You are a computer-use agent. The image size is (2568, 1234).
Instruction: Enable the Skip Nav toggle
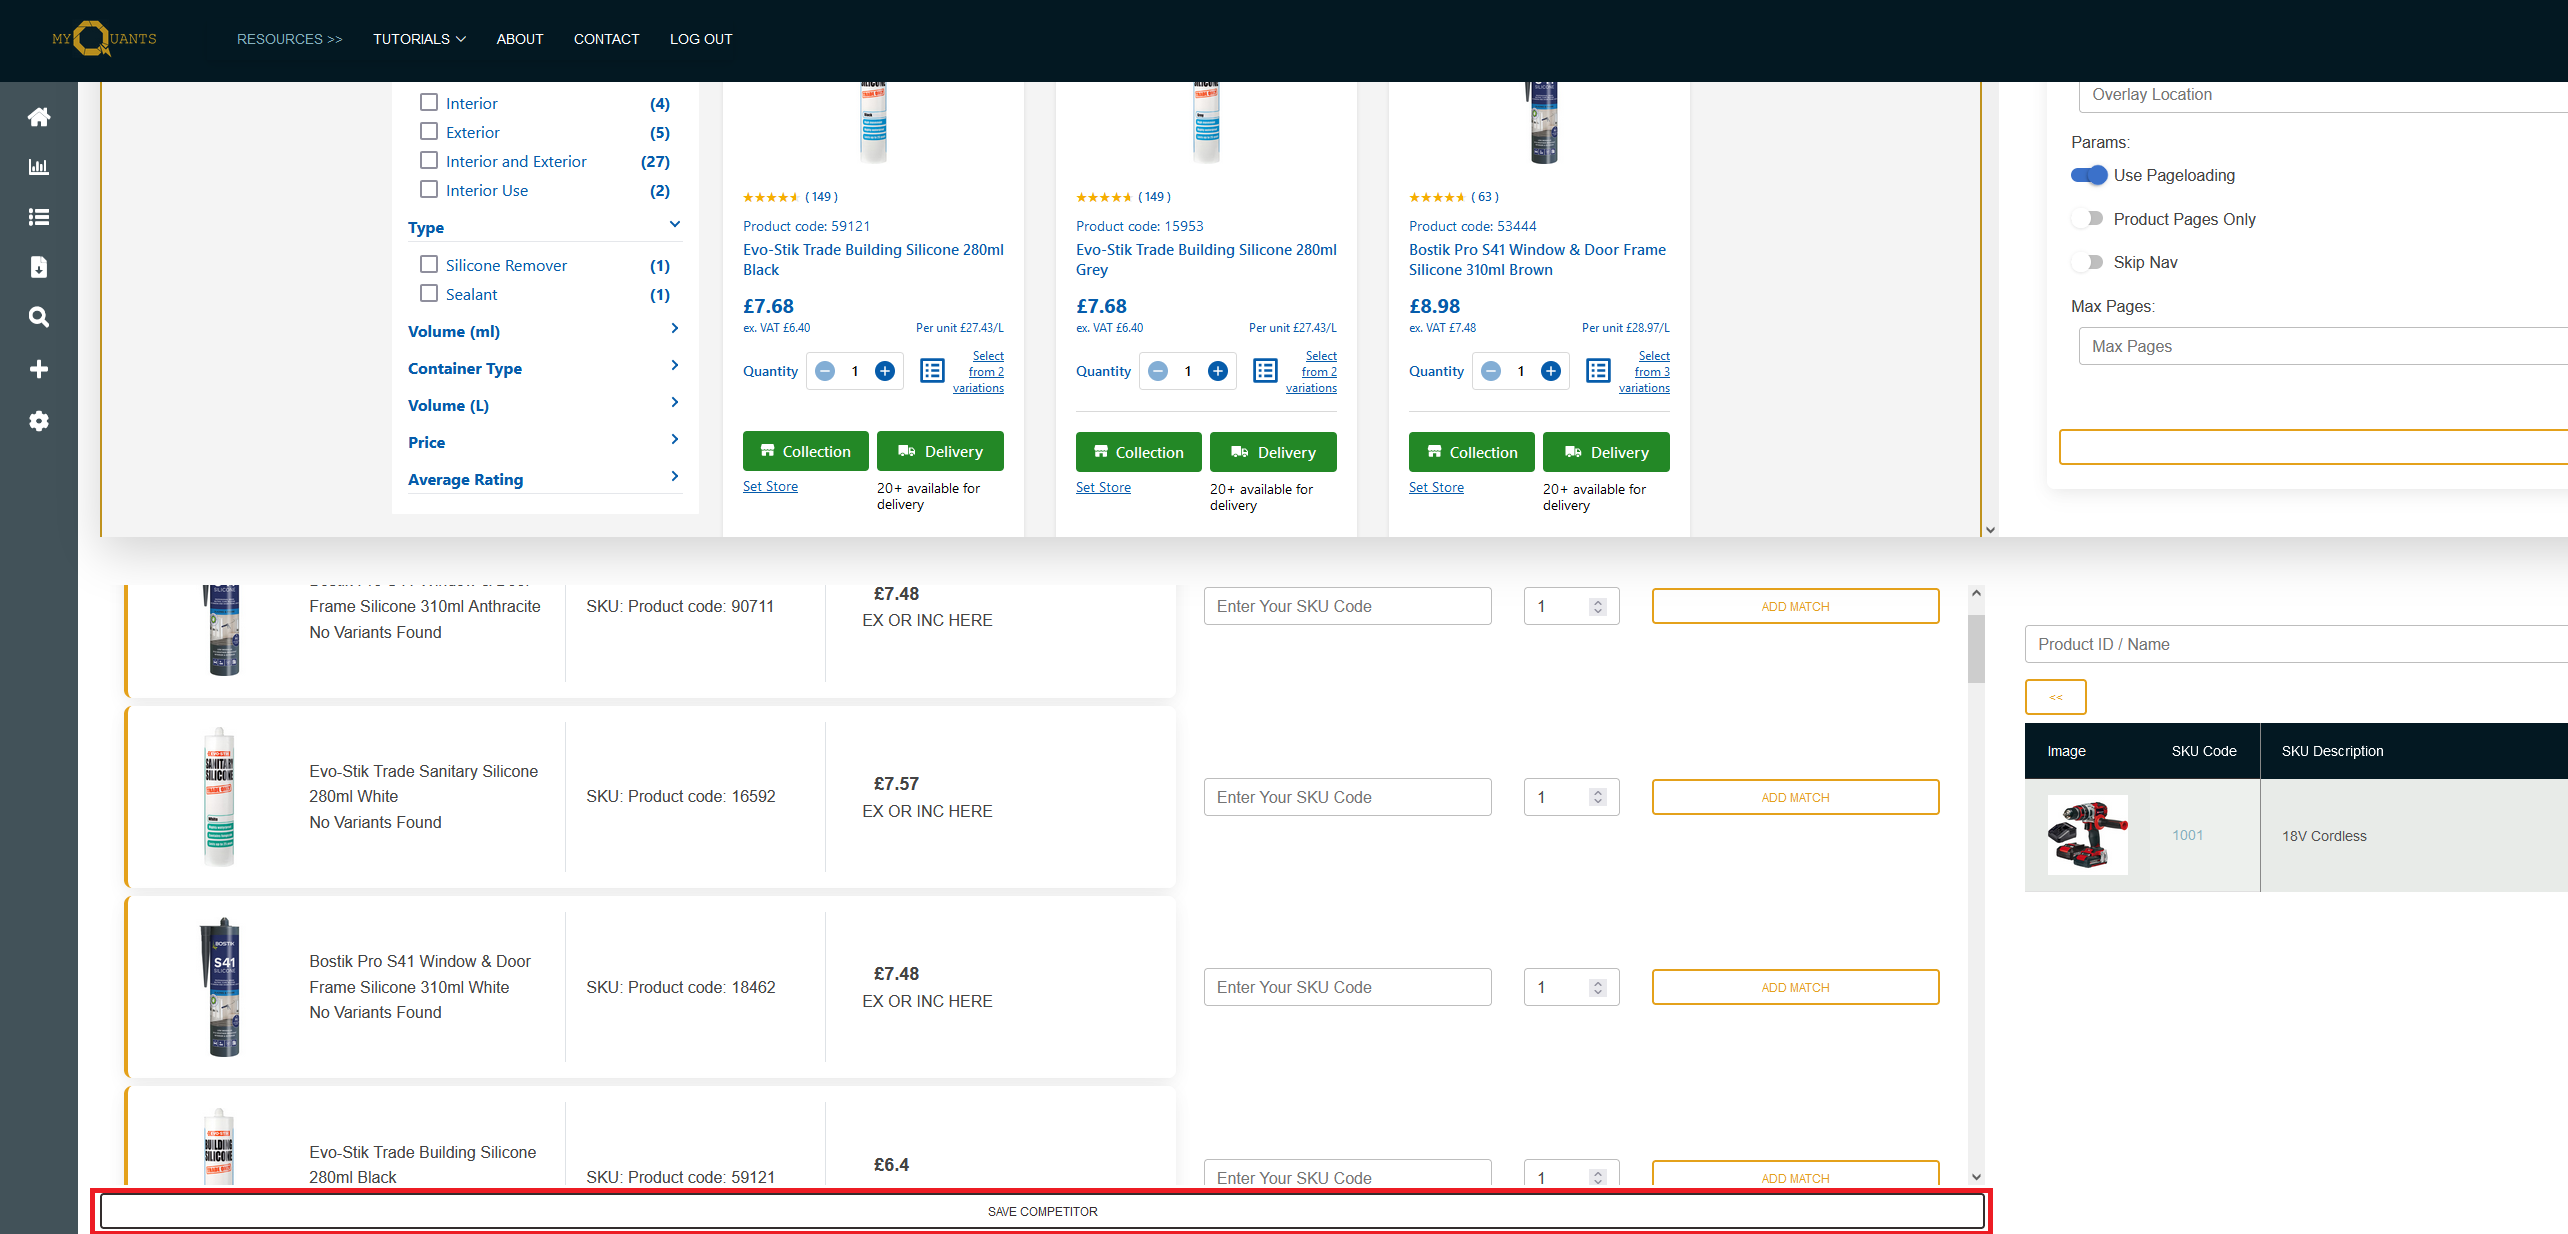point(2089,262)
